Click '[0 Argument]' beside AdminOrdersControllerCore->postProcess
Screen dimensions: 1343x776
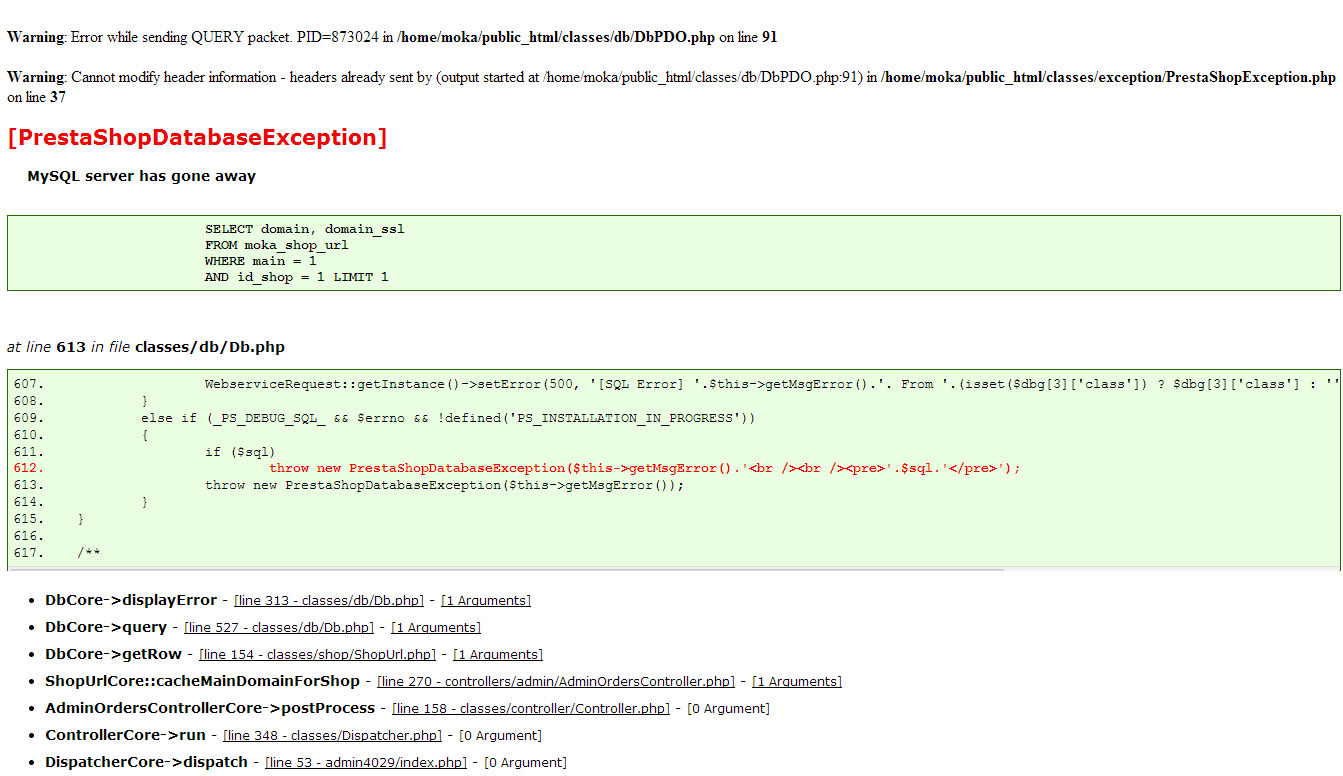tap(728, 709)
